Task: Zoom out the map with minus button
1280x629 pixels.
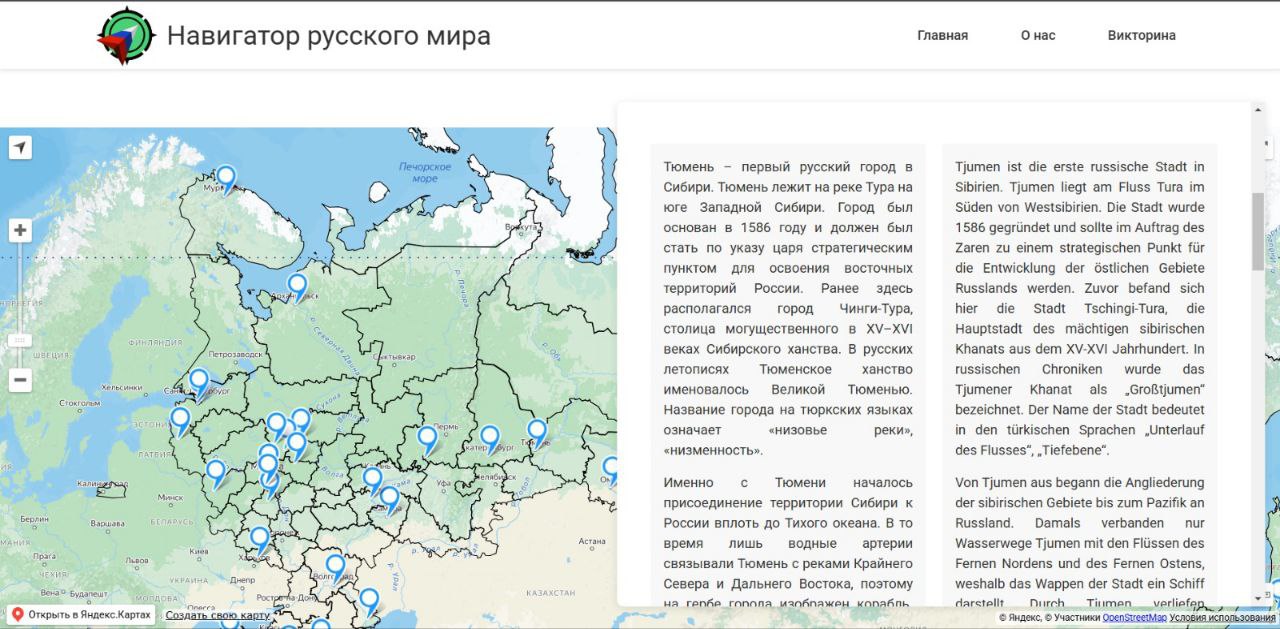Action: tap(20, 380)
